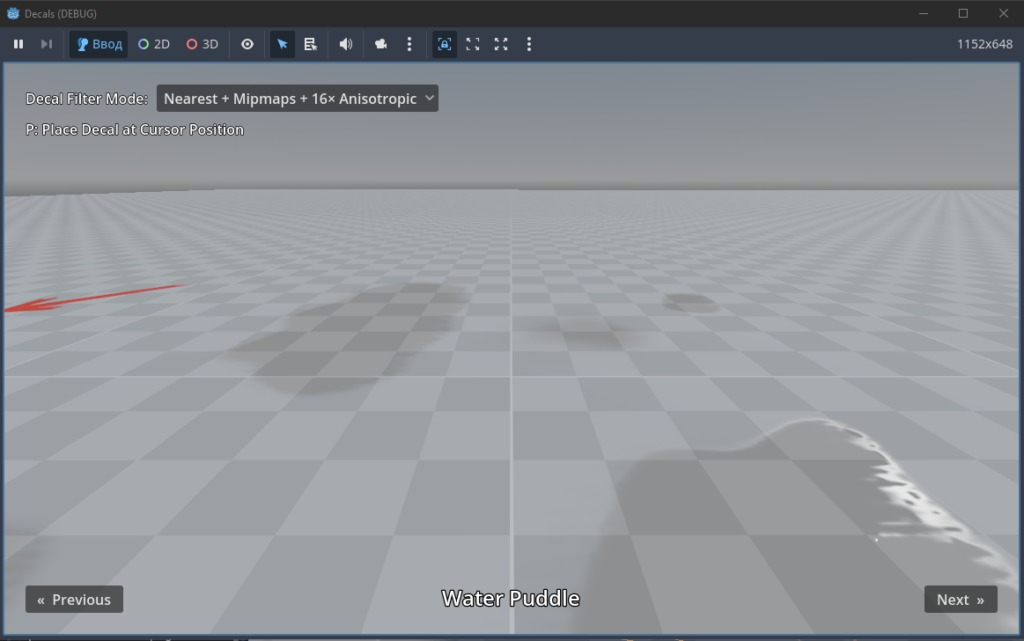Click the 1152x648 resolution text

(x=985, y=44)
